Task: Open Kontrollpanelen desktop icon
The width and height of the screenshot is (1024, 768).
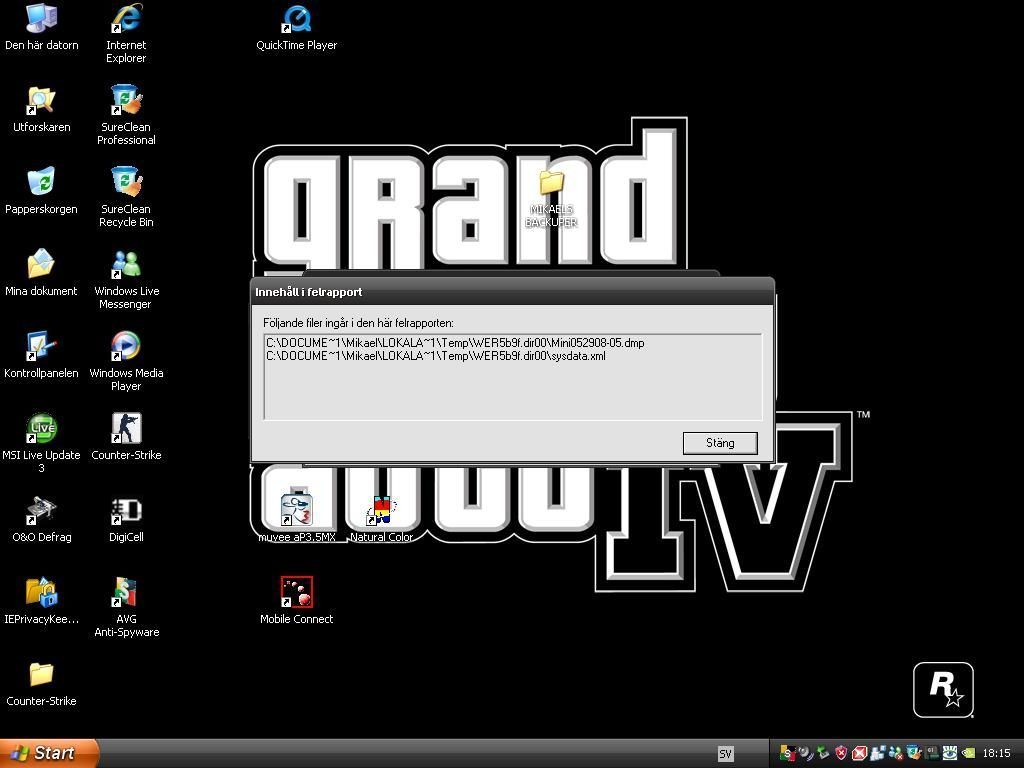Action: [42, 355]
